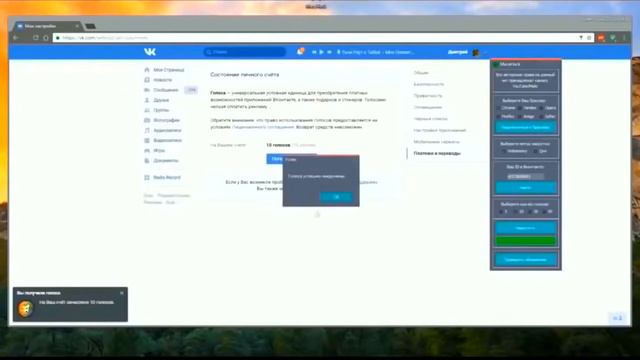Open the Приватность settings tab
Screen dimensions: 640x360
coord(428,96)
